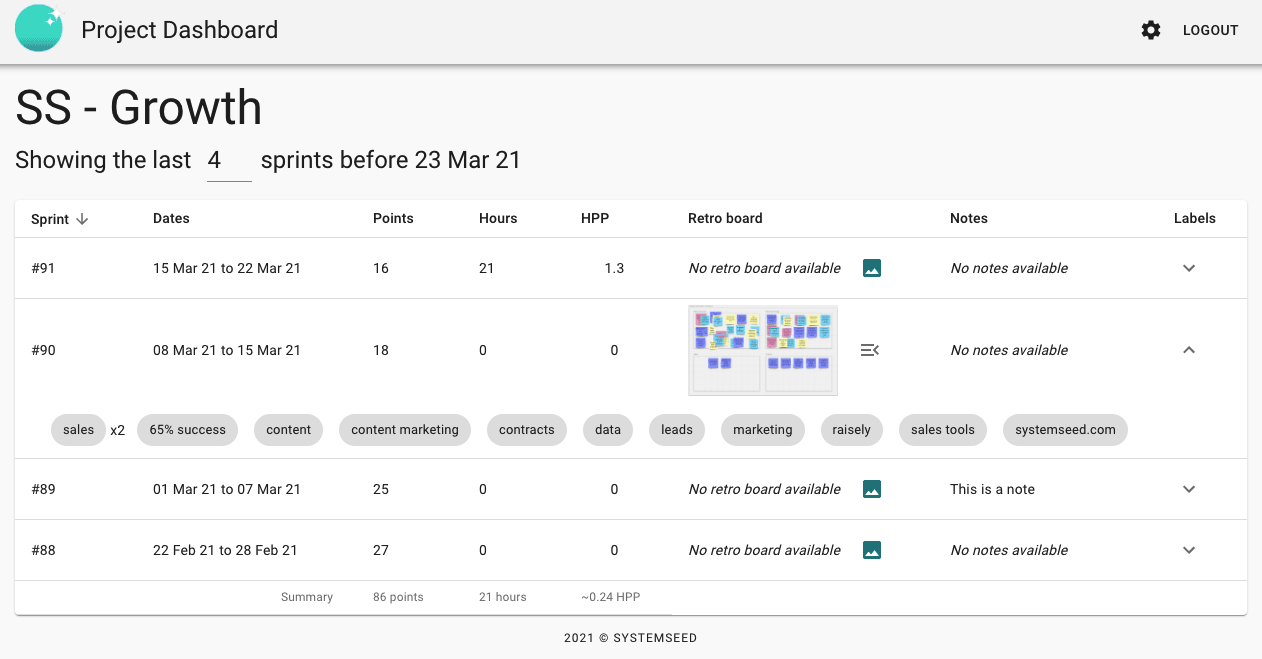
Task: Click the notes list icon in sprint #90
Action: click(870, 350)
